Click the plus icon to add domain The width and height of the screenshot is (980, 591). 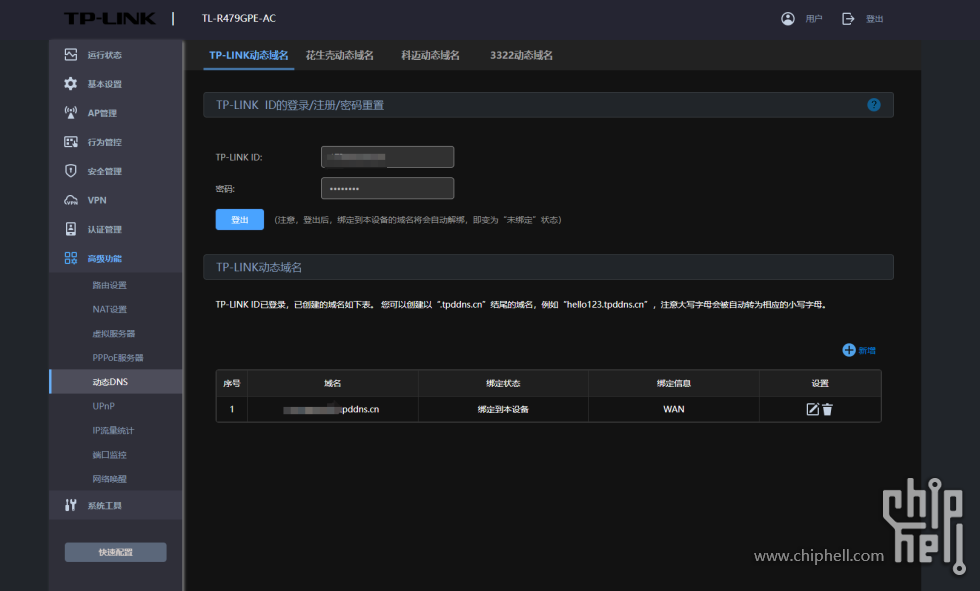click(849, 350)
